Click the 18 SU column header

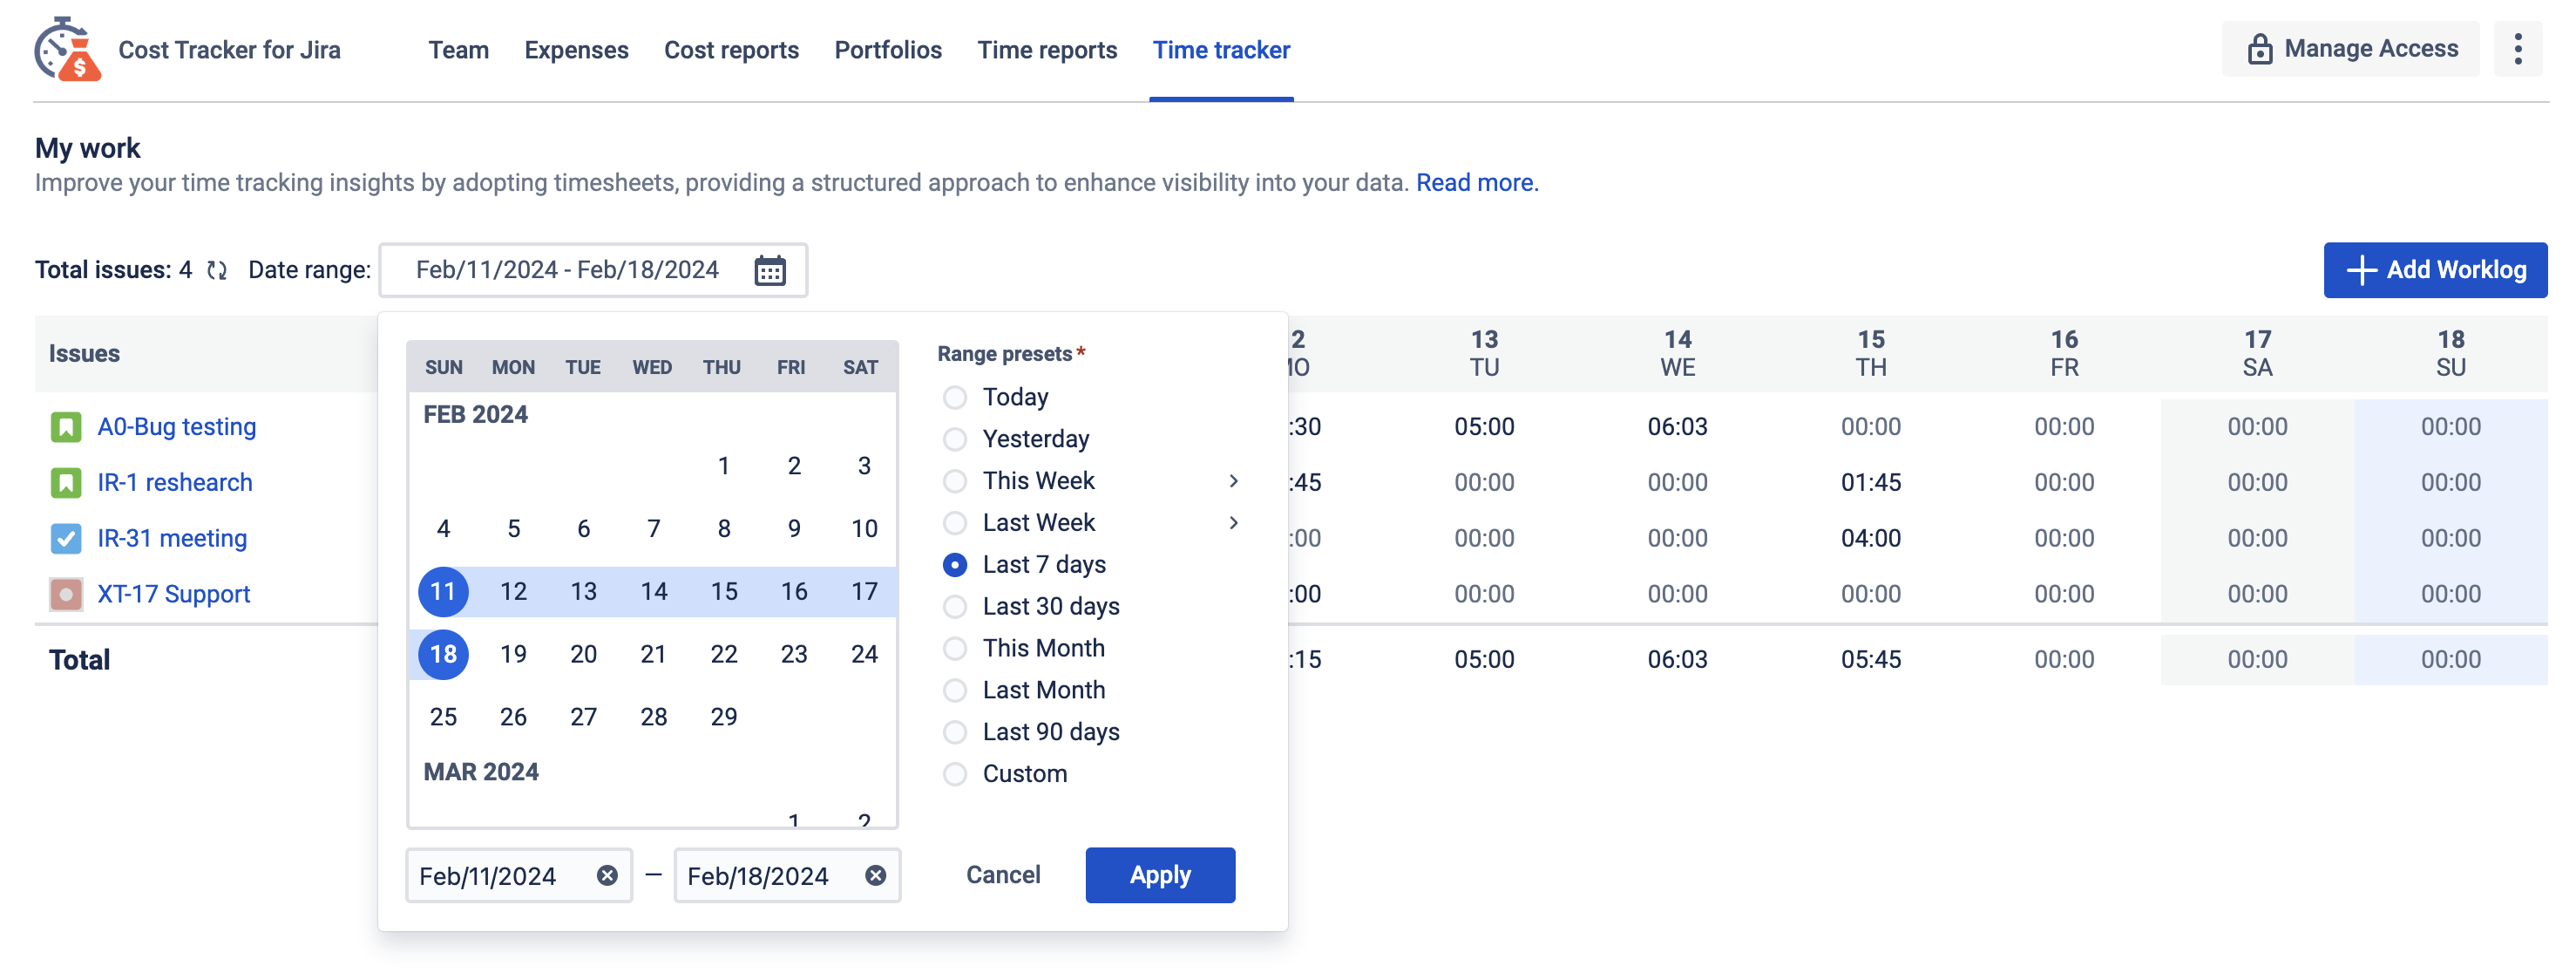tap(2450, 353)
